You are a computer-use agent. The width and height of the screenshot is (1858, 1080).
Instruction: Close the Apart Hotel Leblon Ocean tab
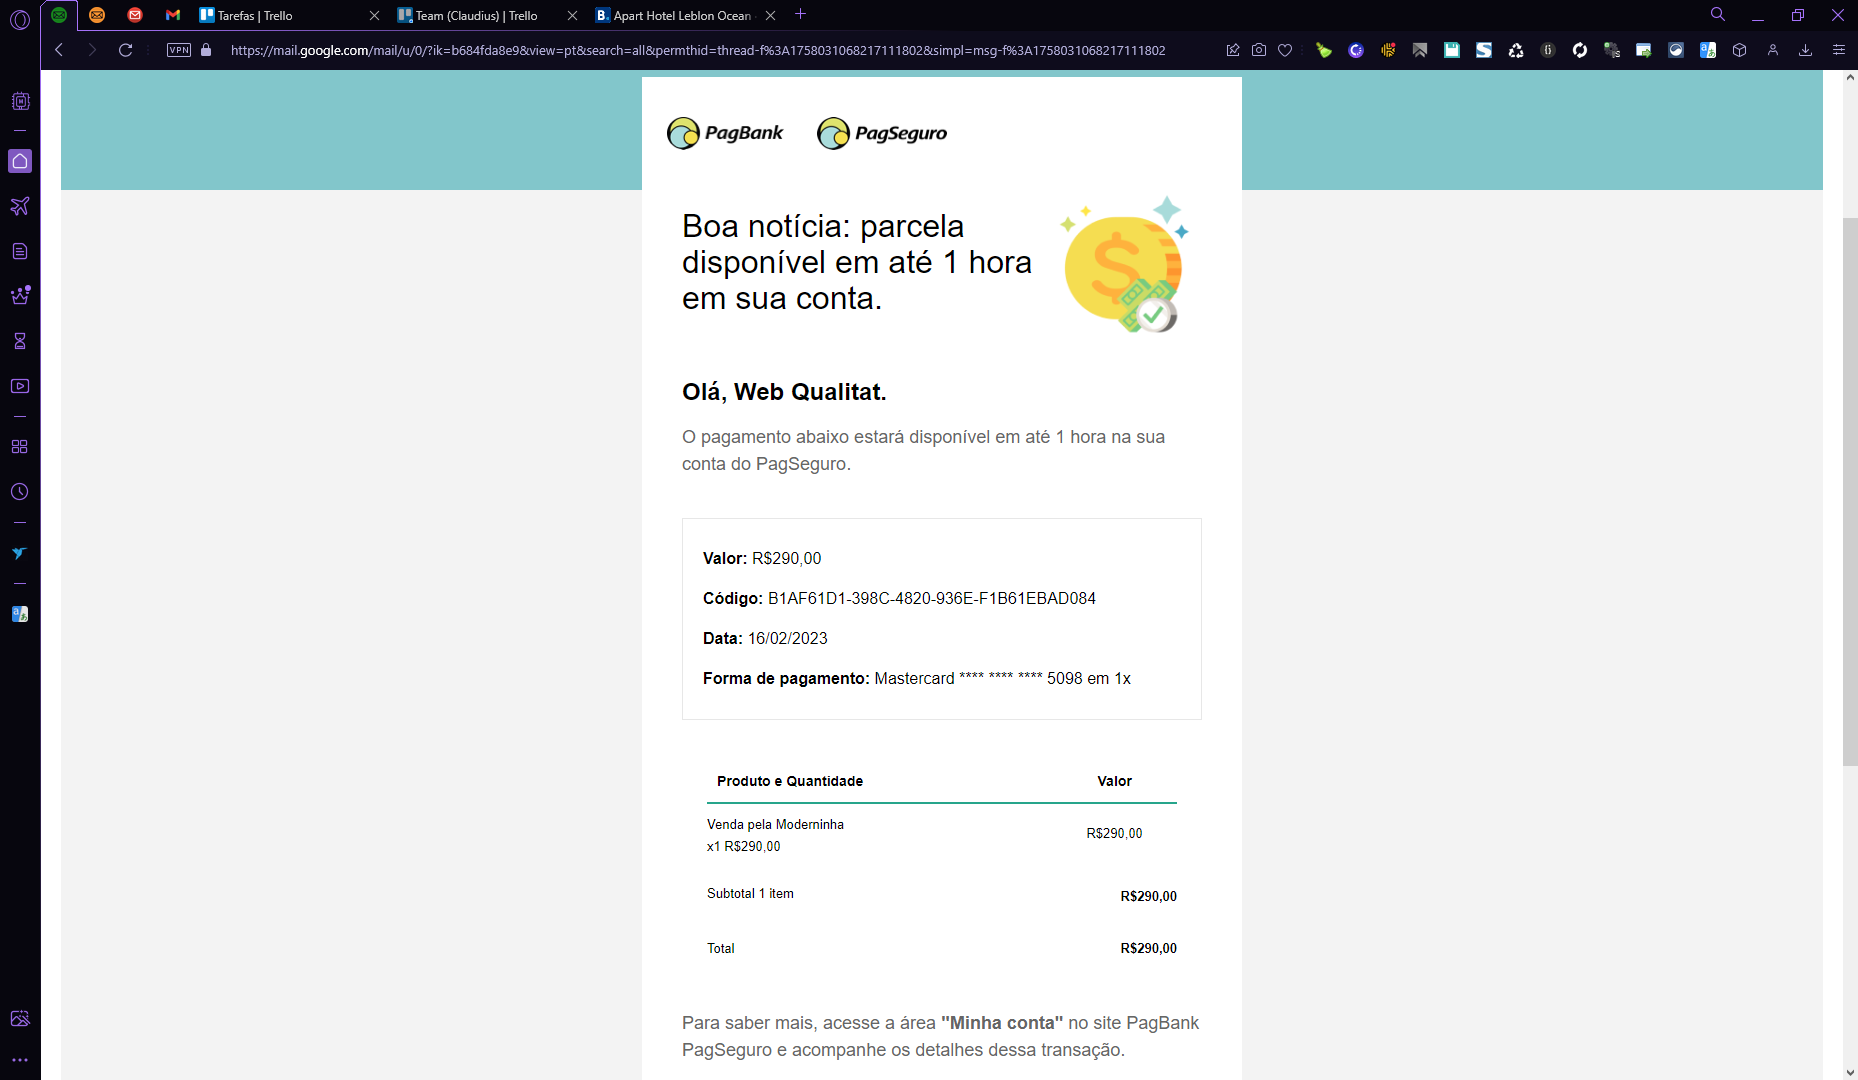[770, 15]
